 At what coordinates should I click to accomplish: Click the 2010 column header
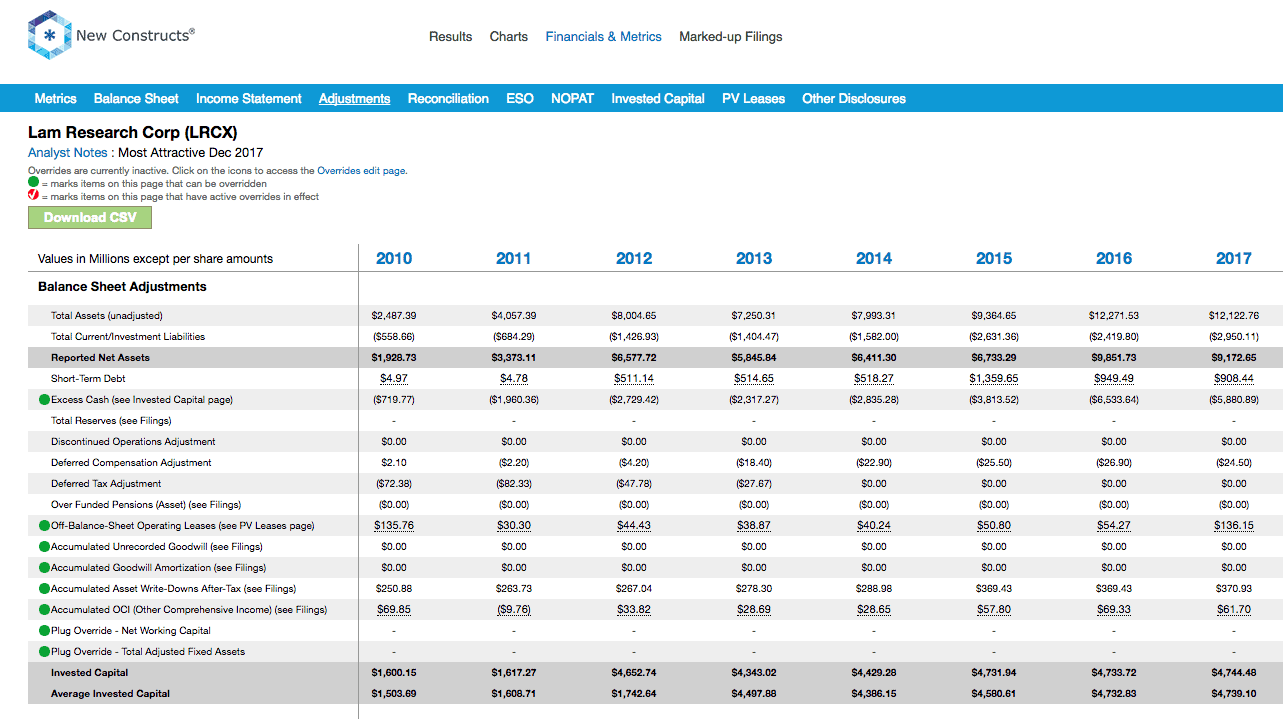(394, 258)
